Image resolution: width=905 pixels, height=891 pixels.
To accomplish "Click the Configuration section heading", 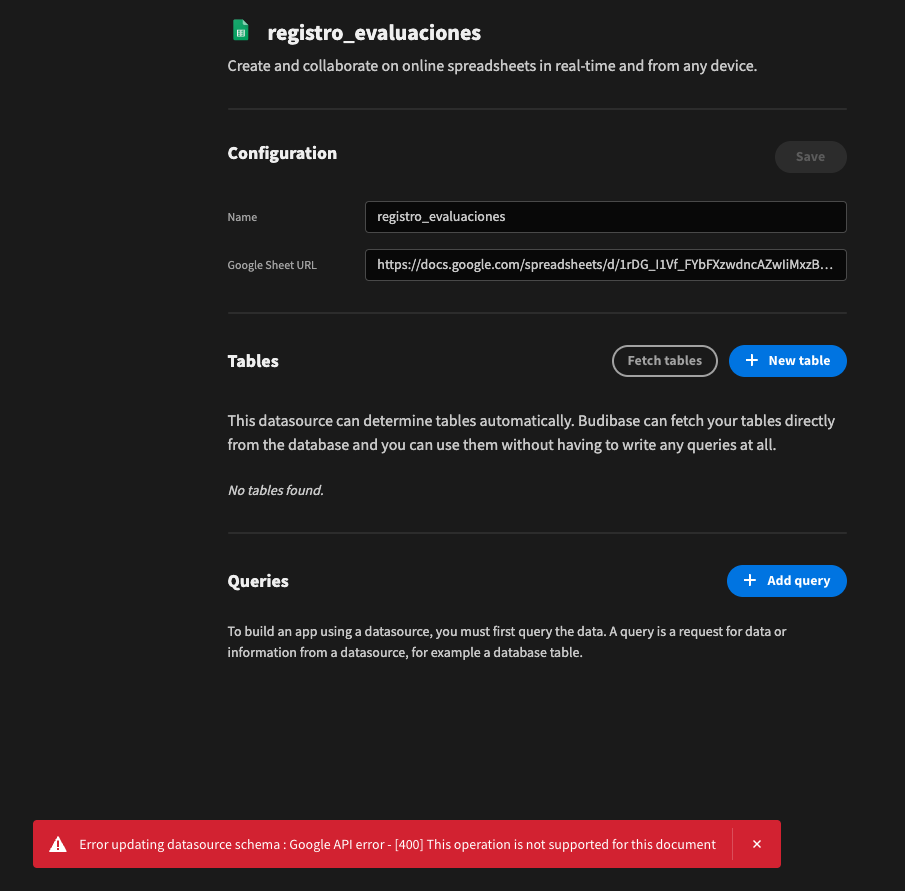I will coord(281,154).
